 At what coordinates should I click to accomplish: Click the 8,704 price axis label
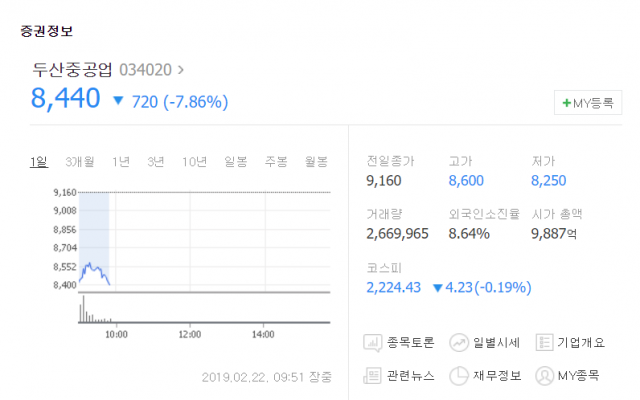coord(65,248)
